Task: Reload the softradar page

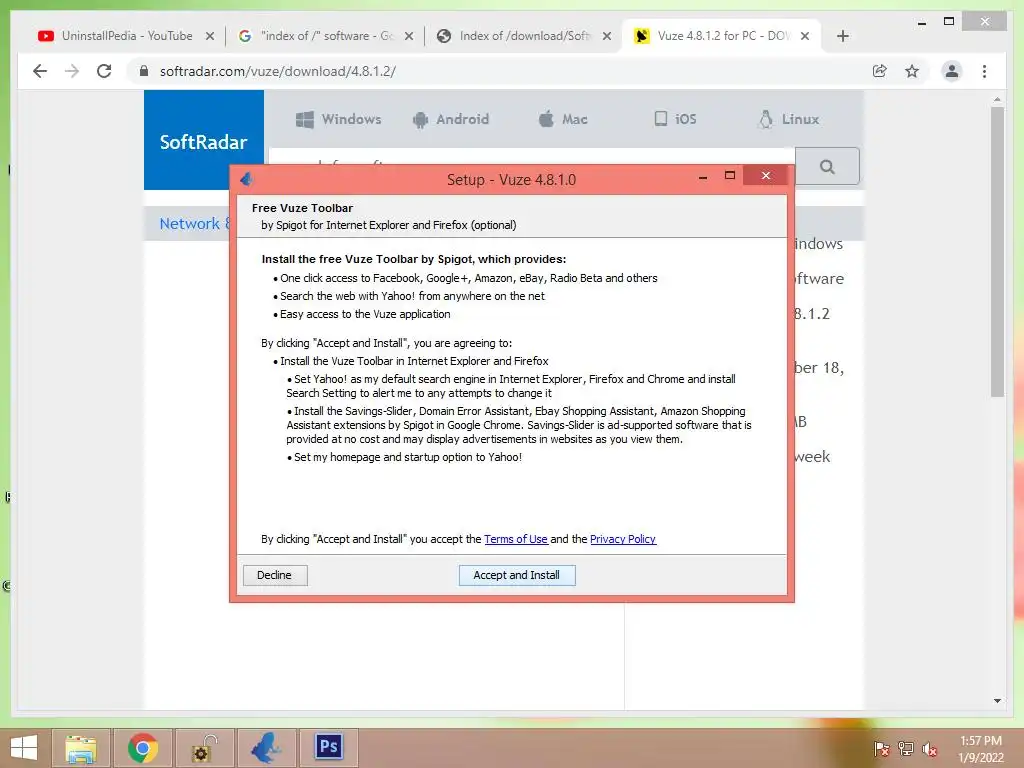Action: click(x=104, y=71)
